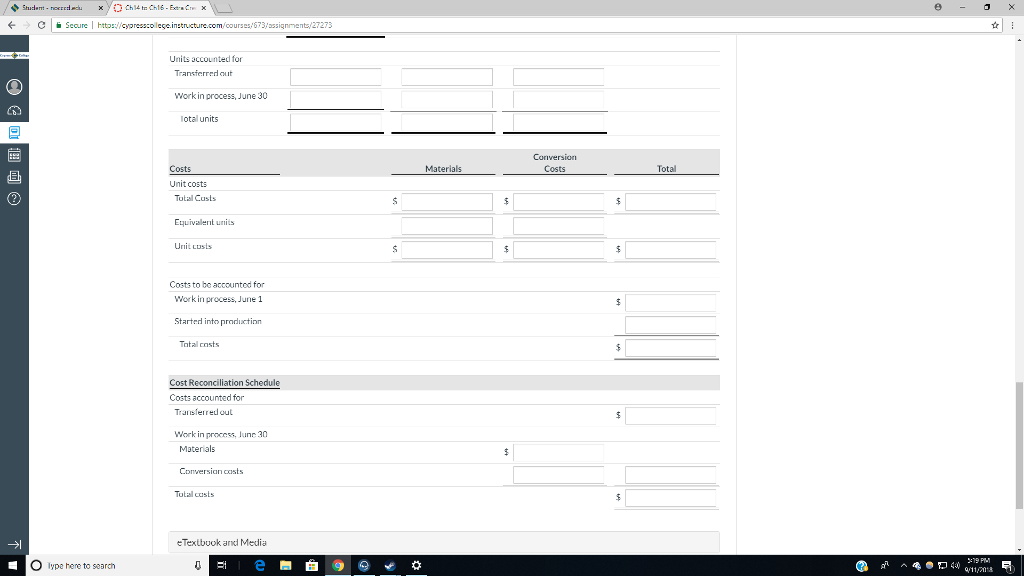The width and height of the screenshot is (1024, 576).
Task: Click Conversion costs total-column input
Action: click(670, 475)
